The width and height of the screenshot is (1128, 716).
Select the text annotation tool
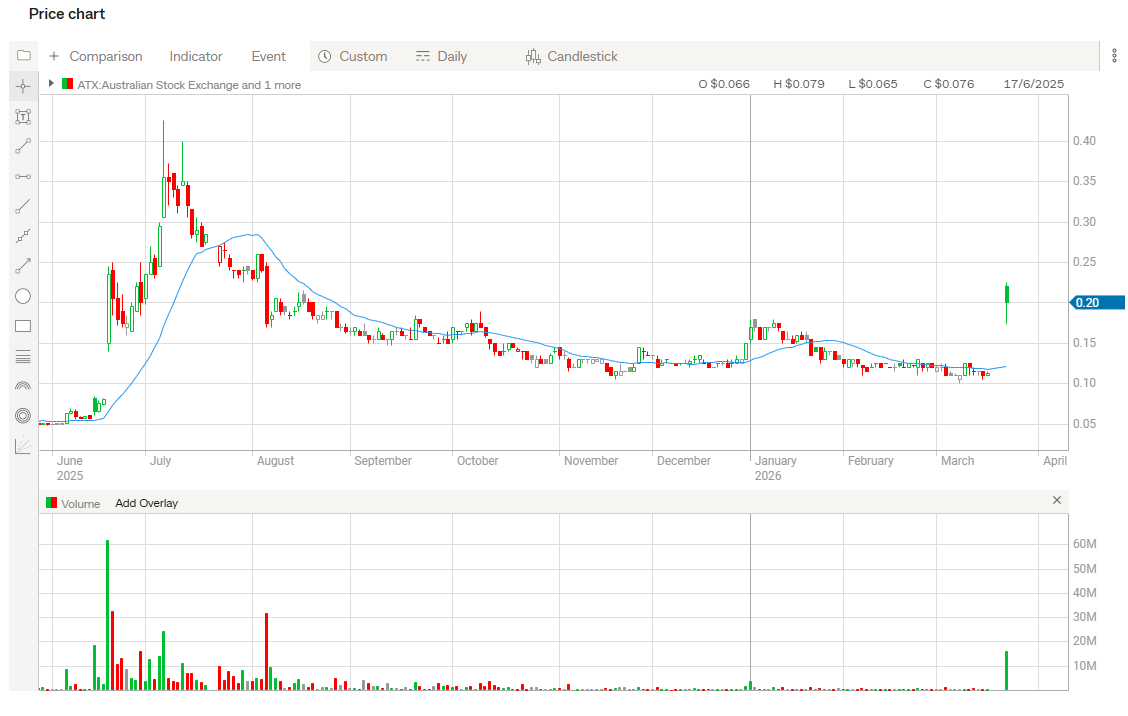pyautogui.click(x=23, y=117)
